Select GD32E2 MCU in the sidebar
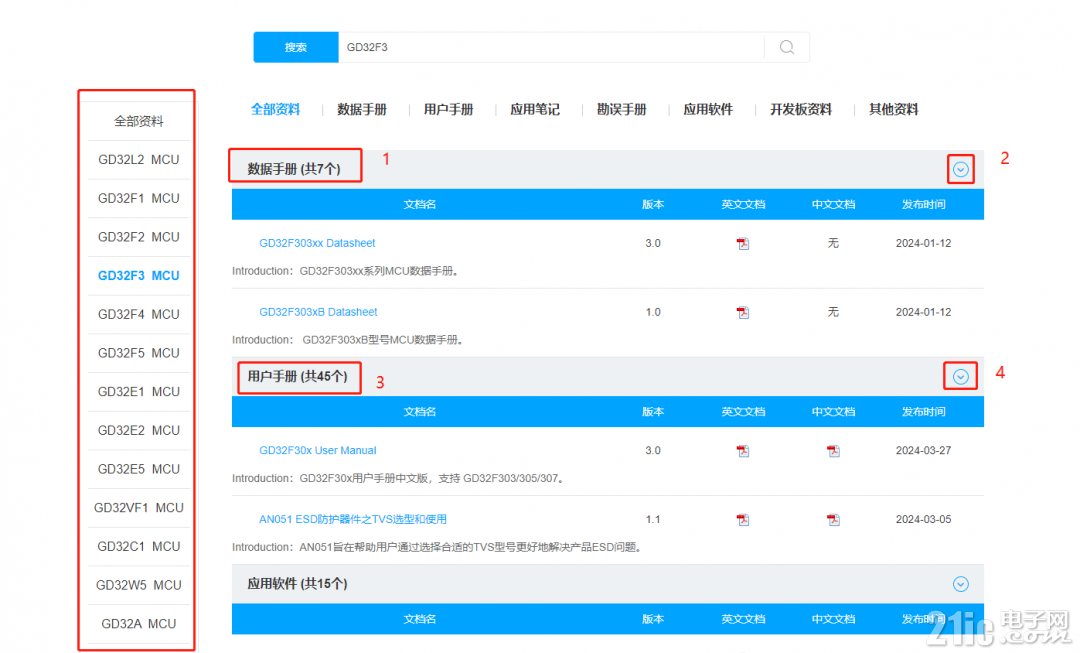Screen dimensions: 1080x653 (x=138, y=431)
